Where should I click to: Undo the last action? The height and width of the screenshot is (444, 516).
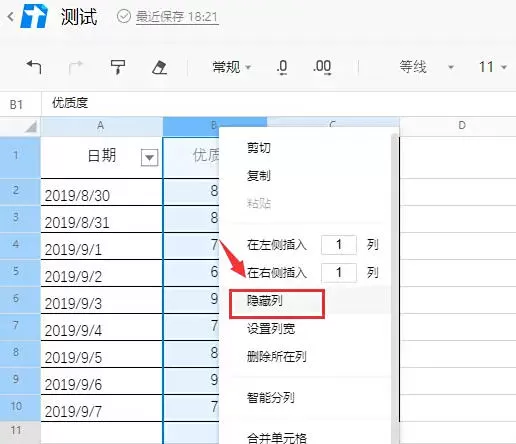click(34, 67)
